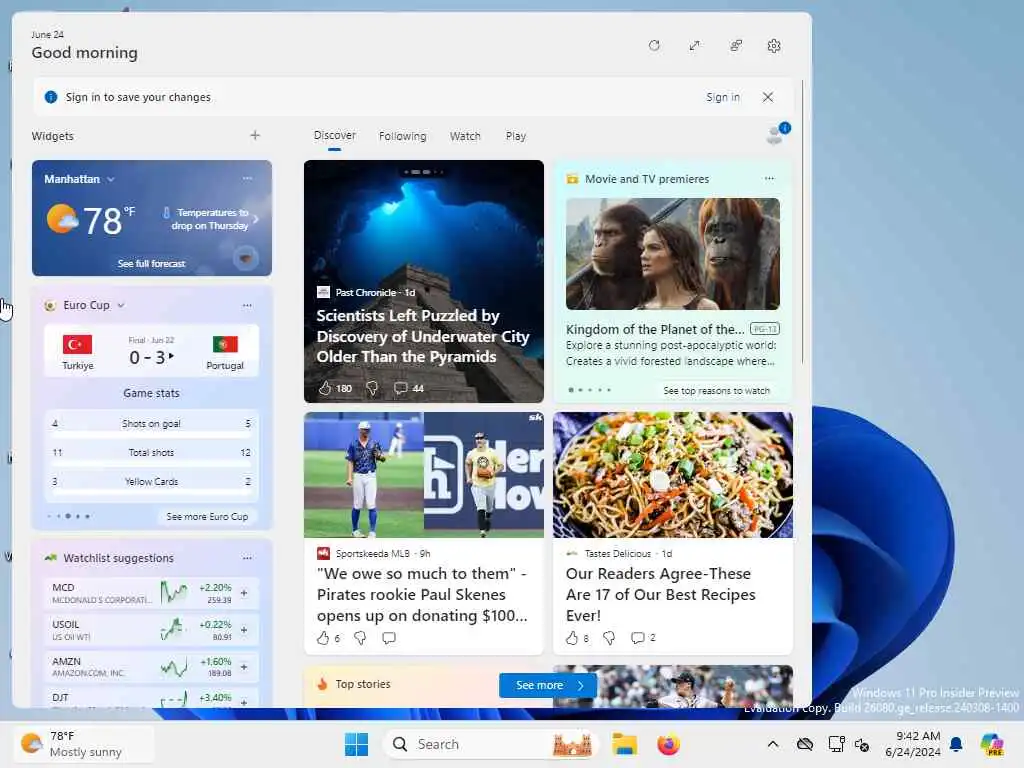Show hidden tray icons chevron
The image size is (1024, 768).
coord(773,744)
